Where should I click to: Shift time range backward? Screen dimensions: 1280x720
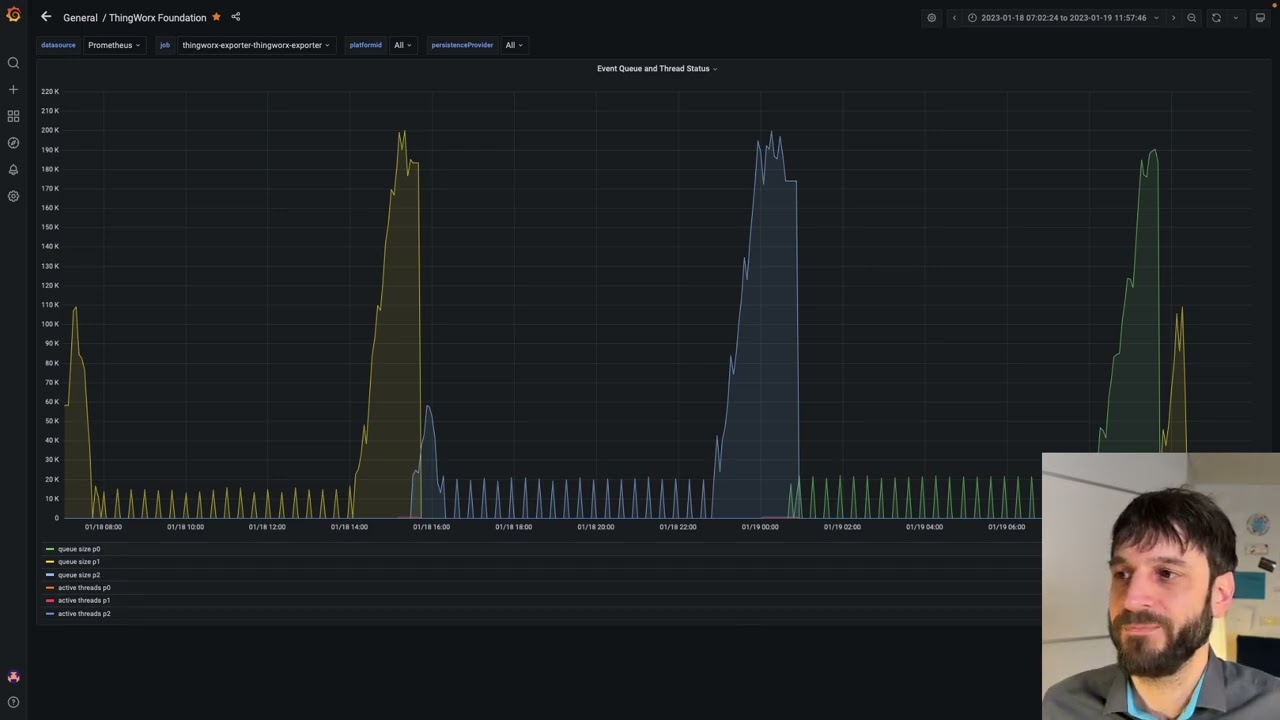[954, 18]
